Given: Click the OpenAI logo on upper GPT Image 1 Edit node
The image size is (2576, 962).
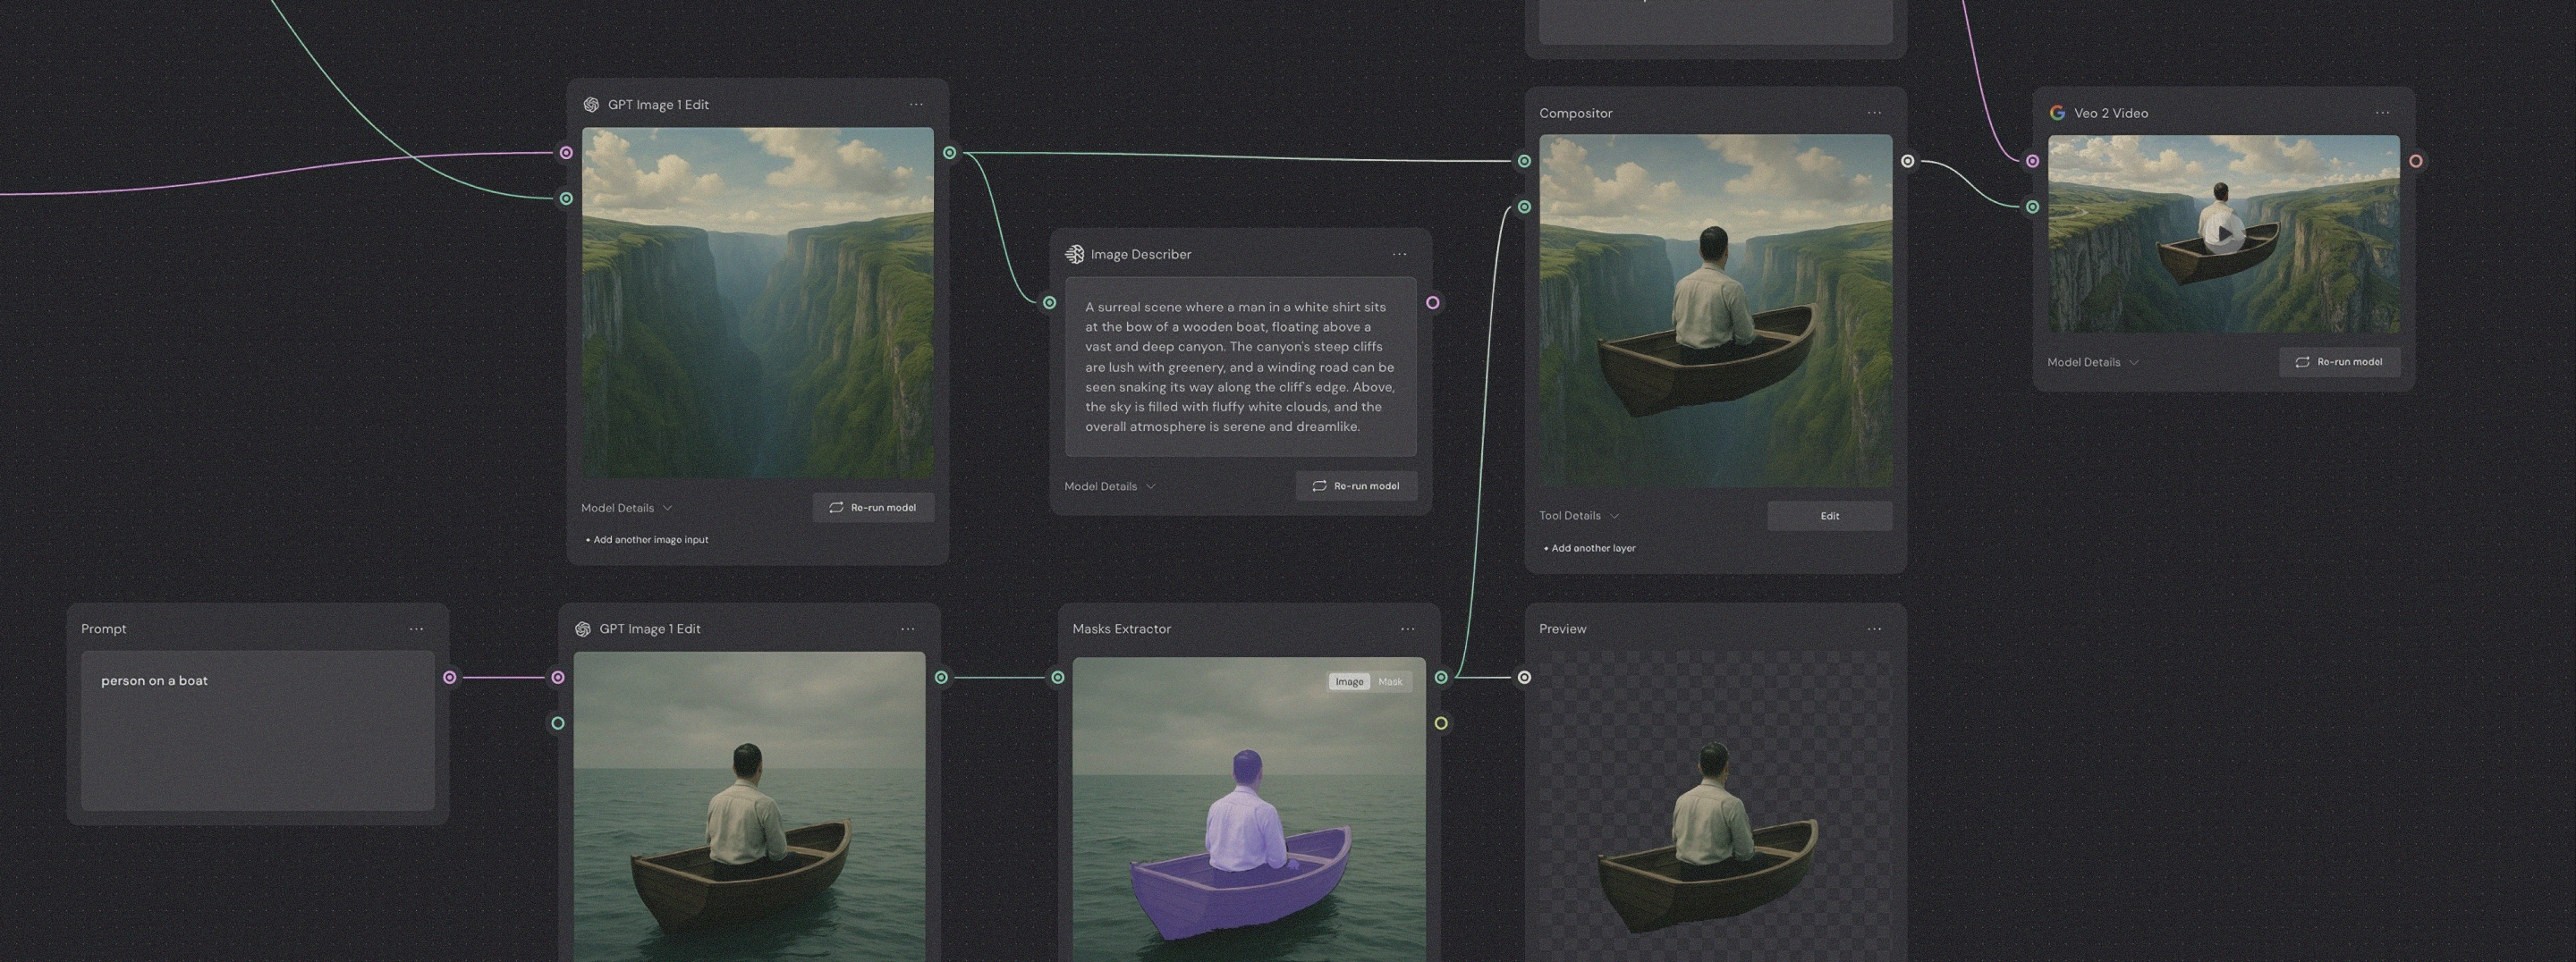Looking at the screenshot, I should point(591,104).
